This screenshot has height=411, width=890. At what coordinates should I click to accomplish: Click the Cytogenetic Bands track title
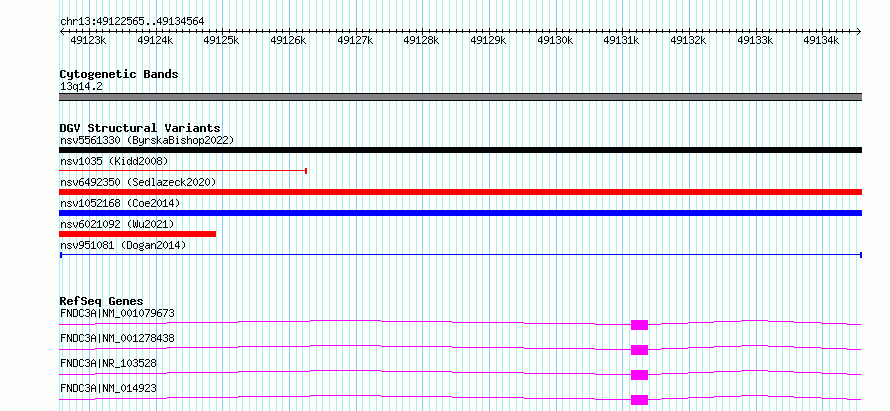coord(119,74)
